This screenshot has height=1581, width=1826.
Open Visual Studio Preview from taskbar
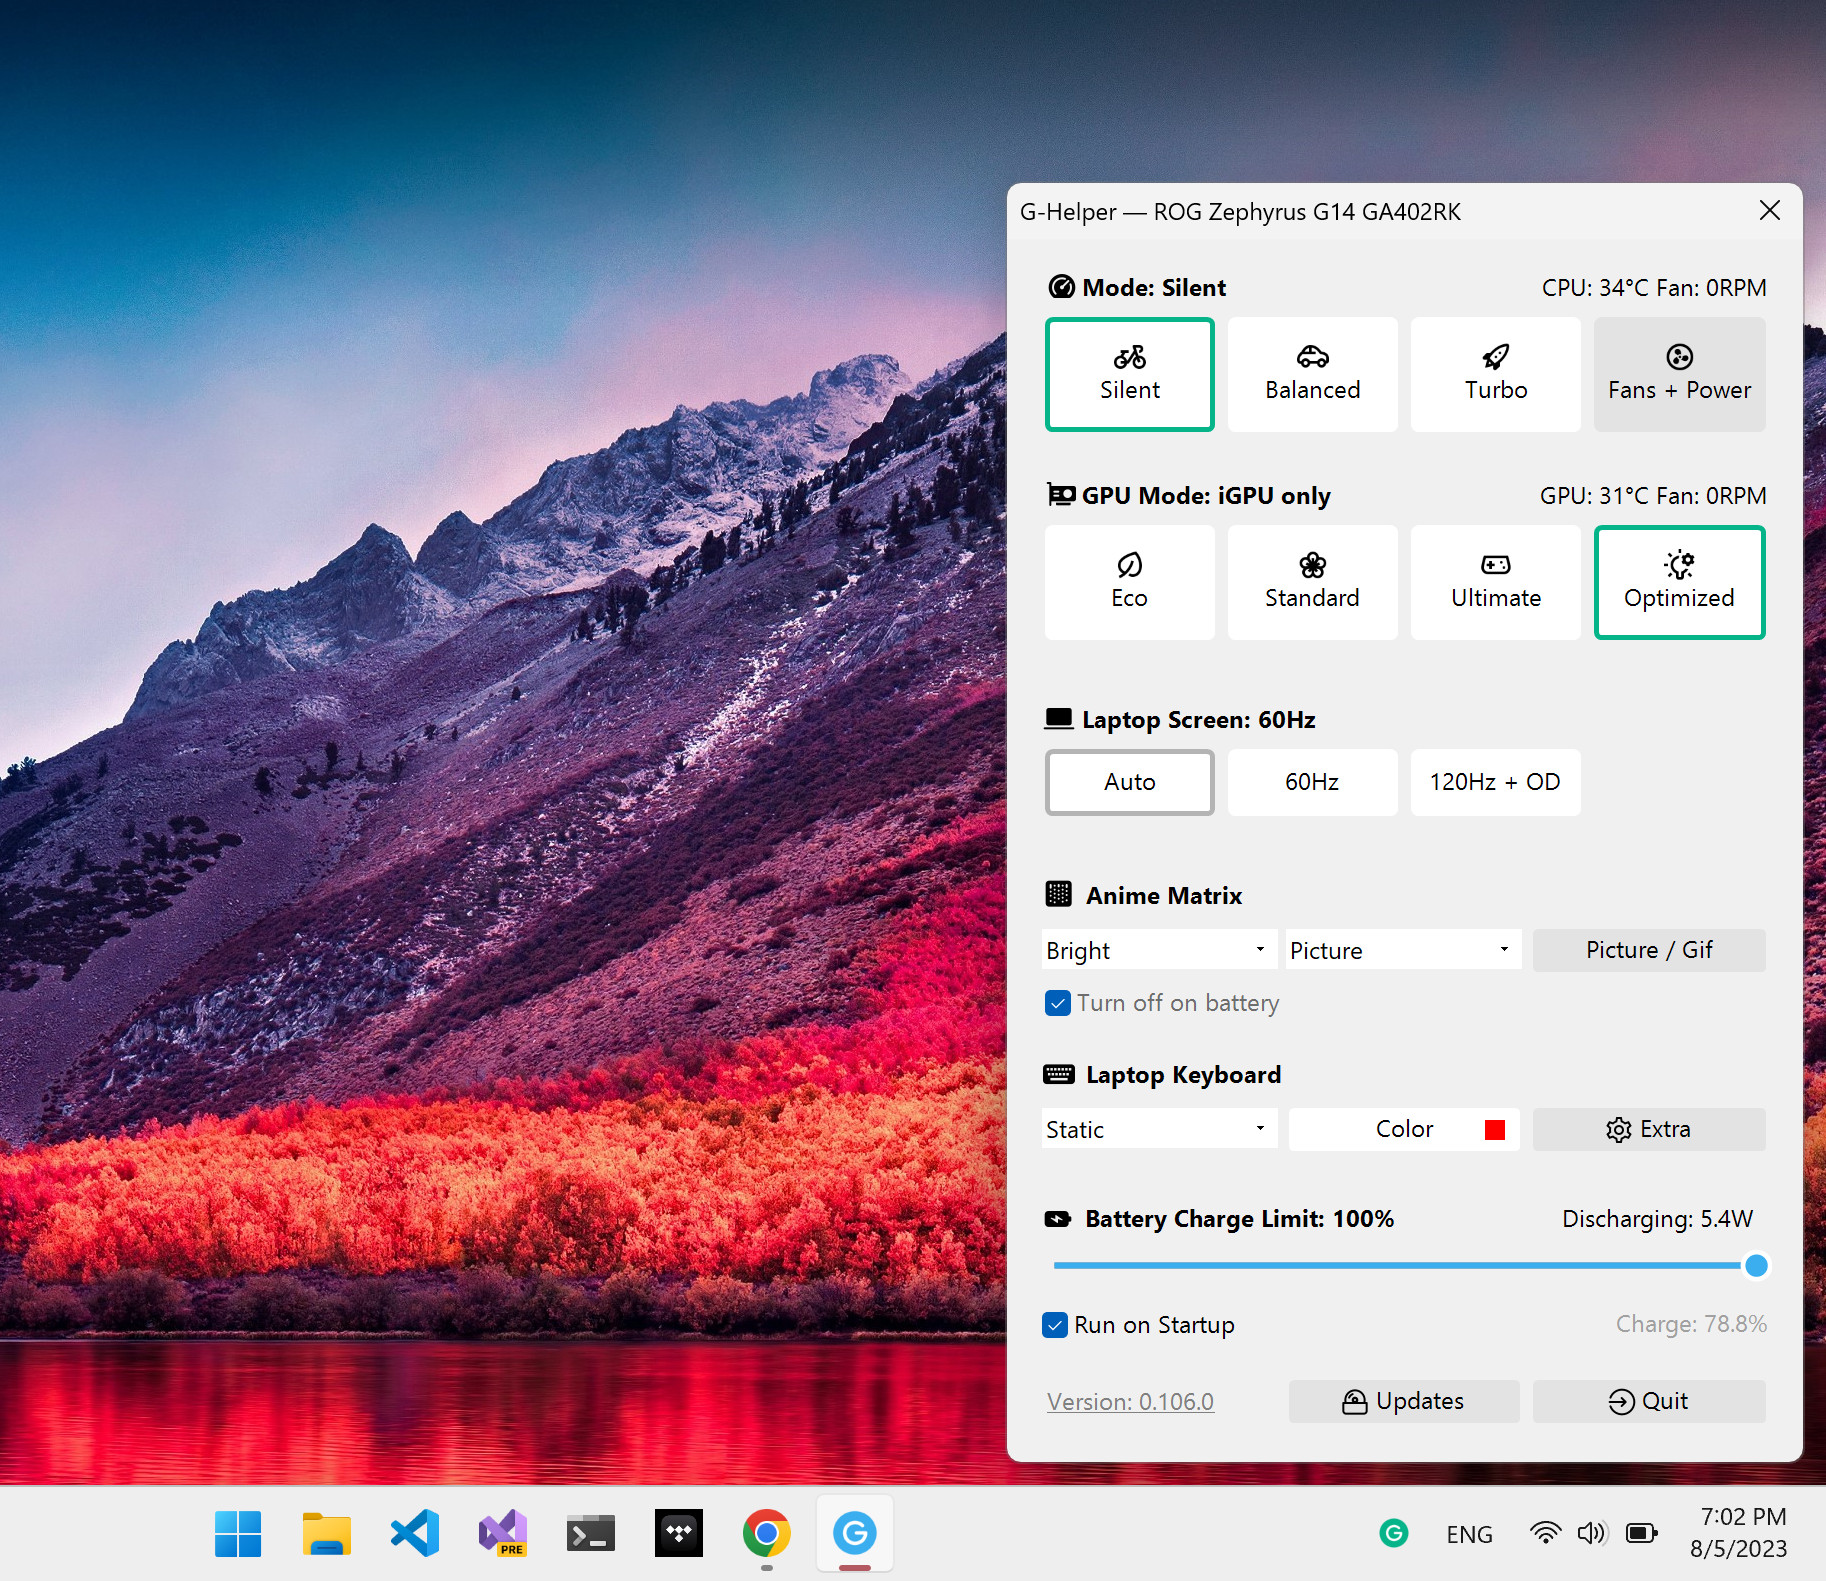[503, 1533]
